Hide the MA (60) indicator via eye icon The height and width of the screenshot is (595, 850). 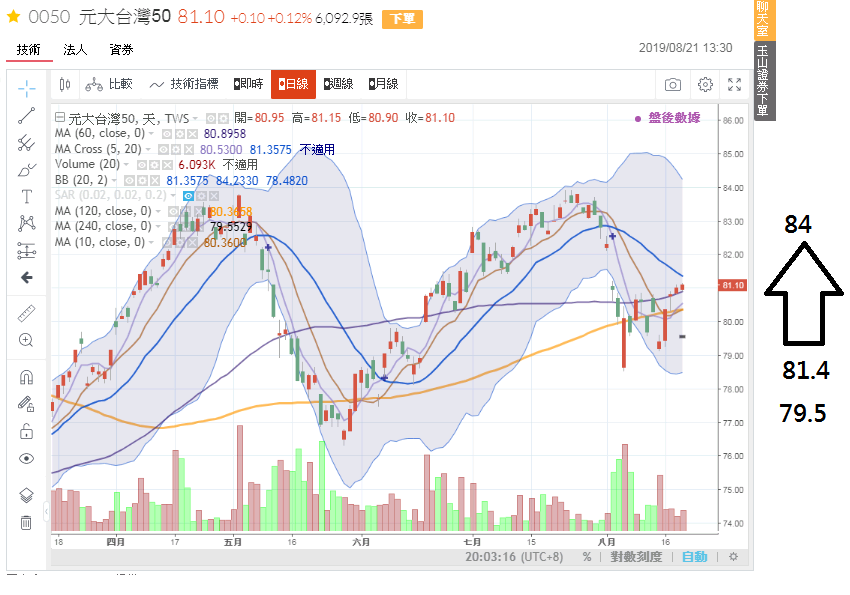coord(168,134)
